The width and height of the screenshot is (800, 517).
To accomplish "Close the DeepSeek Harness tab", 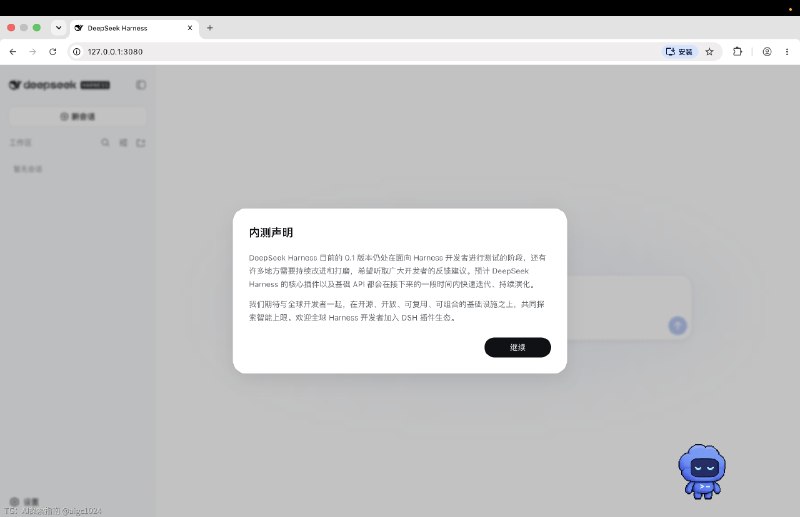I will (190, 28).
